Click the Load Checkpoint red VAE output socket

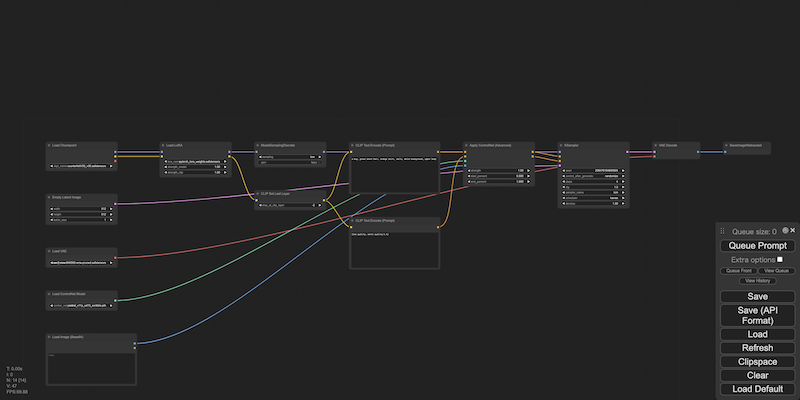(x=115, y=161)
